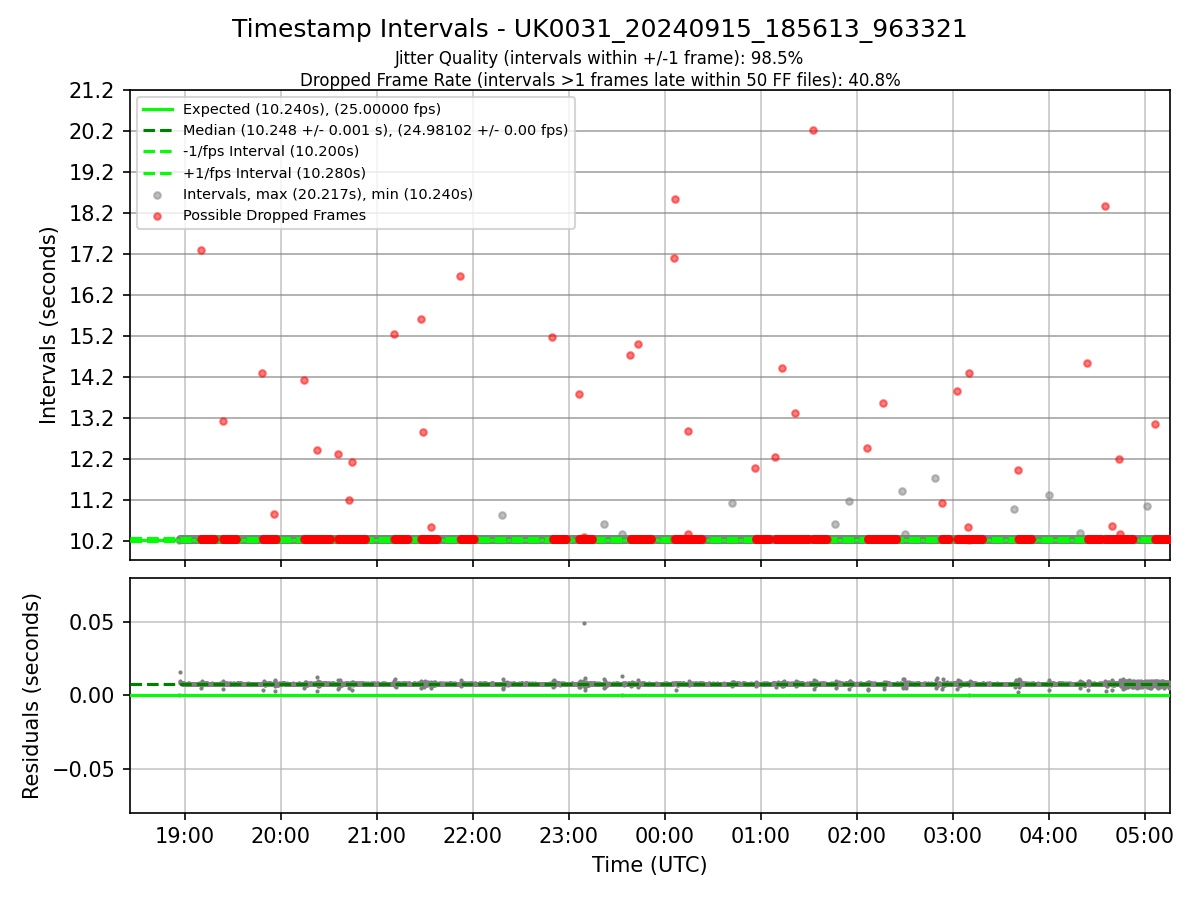The image size is (1200, 900).
Task: Click the x-axis tick label '21:00'
Action: 376,835
